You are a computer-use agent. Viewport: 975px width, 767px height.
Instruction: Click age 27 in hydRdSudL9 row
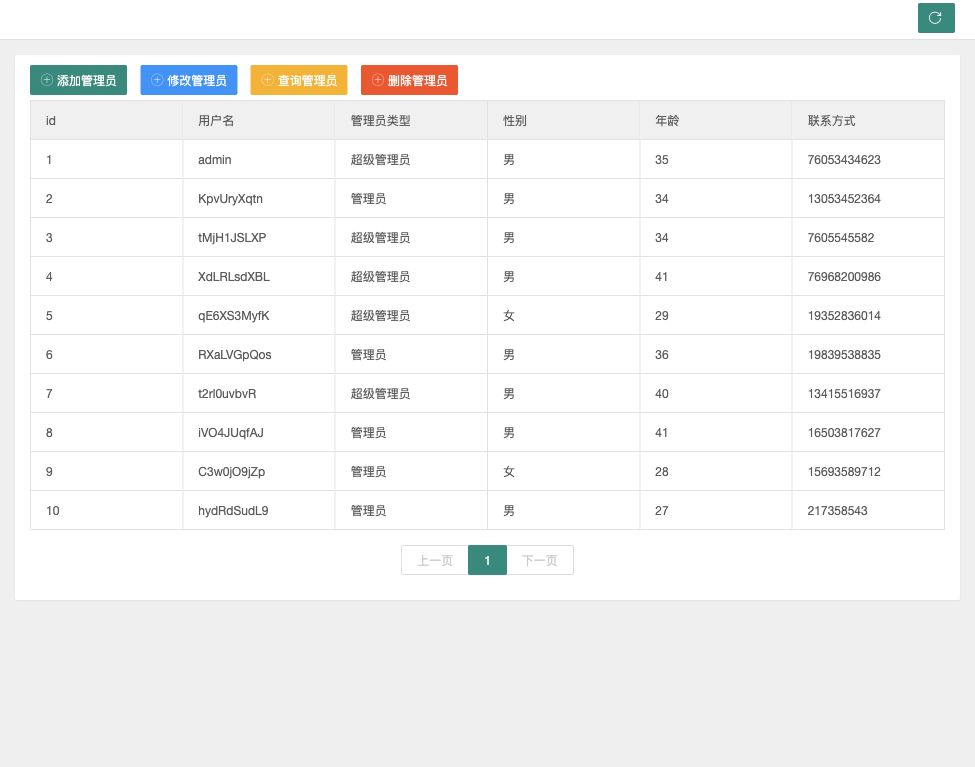[x=662, y=511]
